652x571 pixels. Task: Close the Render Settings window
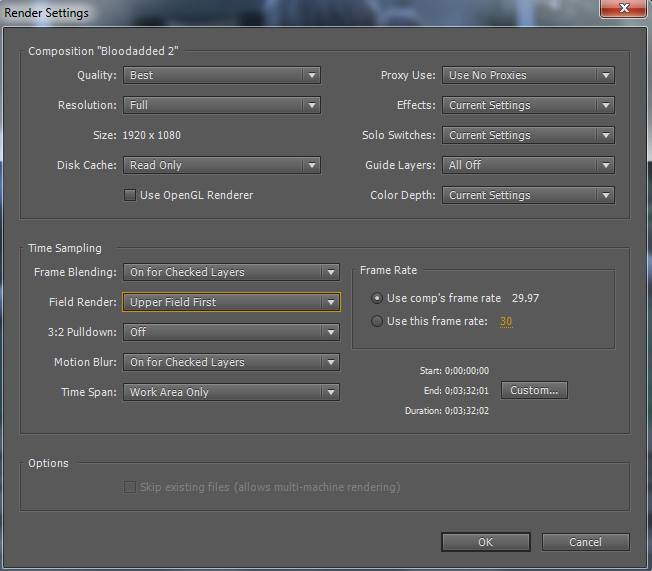tap(624, 8)
